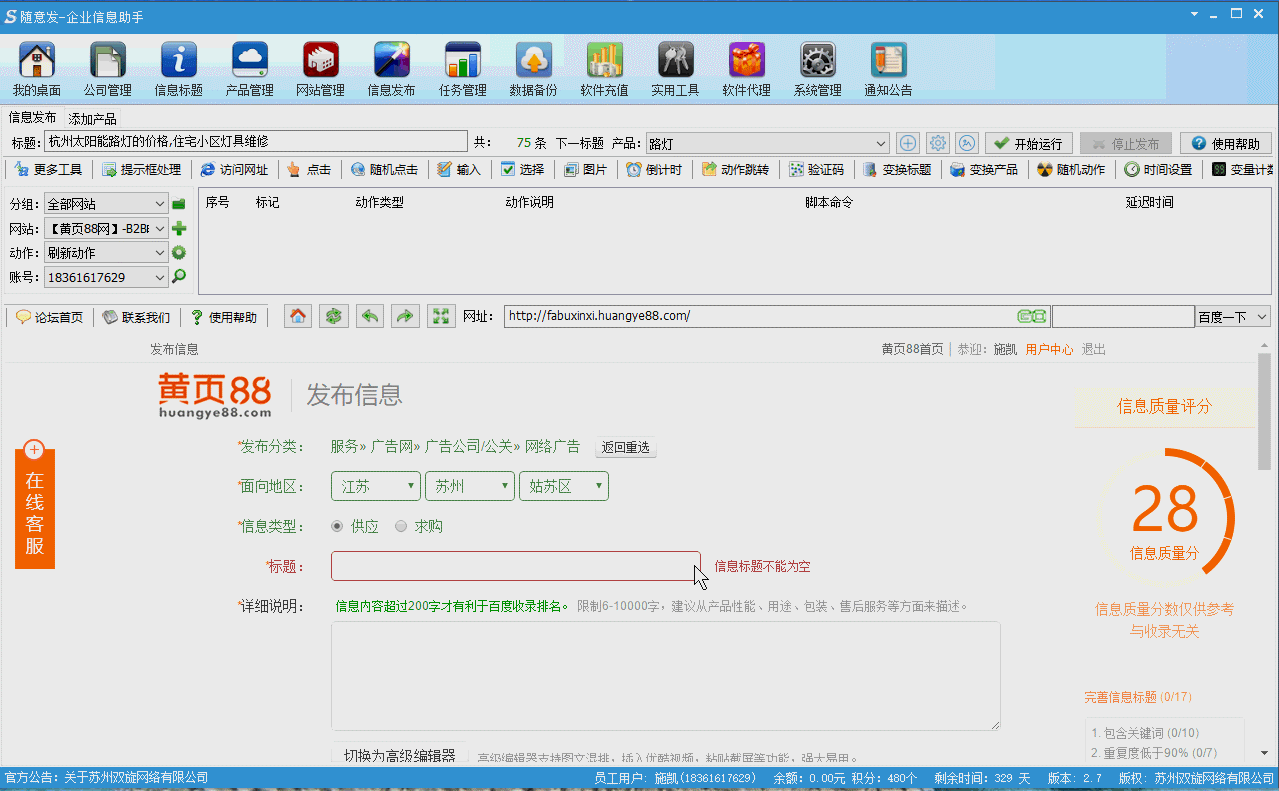Click the search box beside 百度一下
Screen dimensions: 1279x791
click(1123, 317)
